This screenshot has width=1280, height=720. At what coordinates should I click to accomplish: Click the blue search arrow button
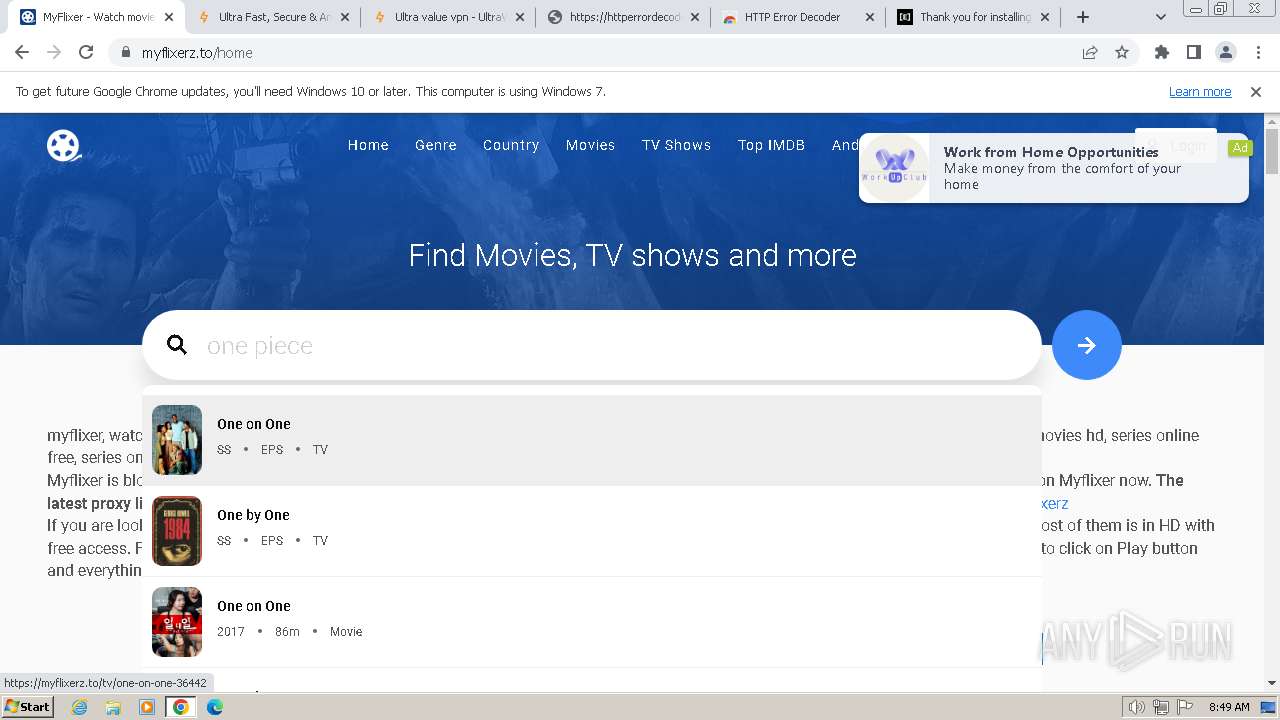(1086, 345)
